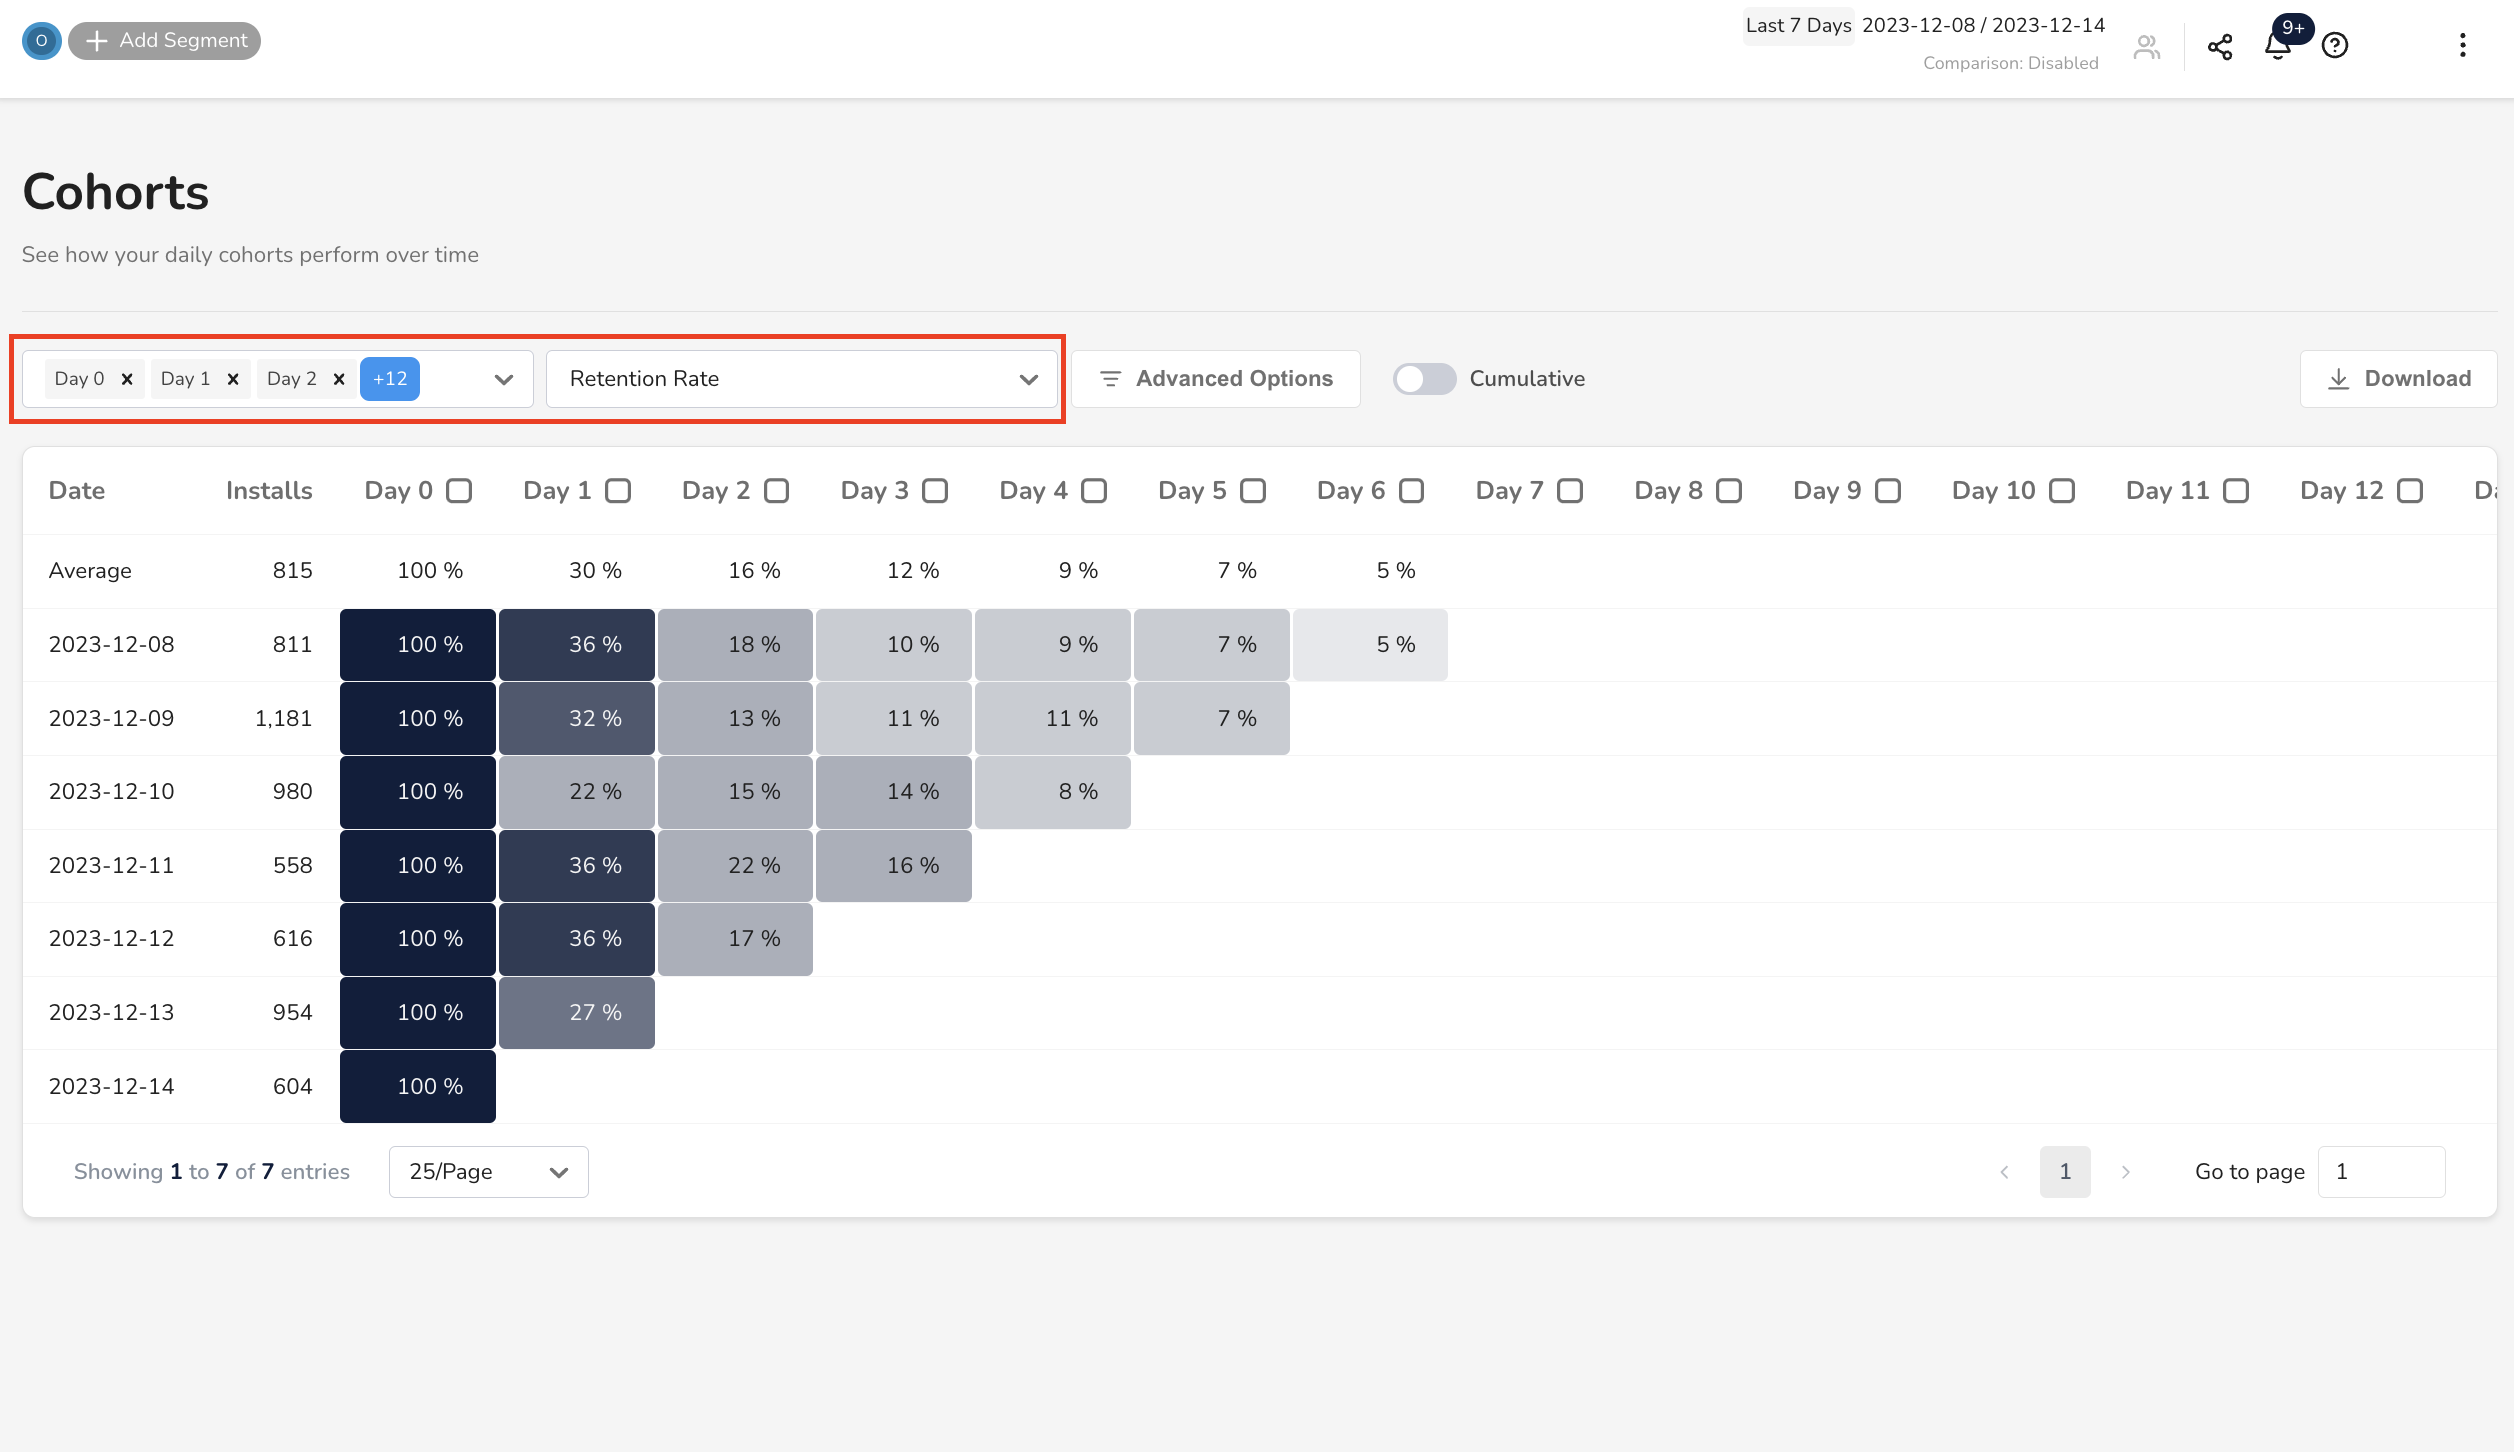Toggle the Cumulative switch on
2514x1452 pixels.
1427,379
